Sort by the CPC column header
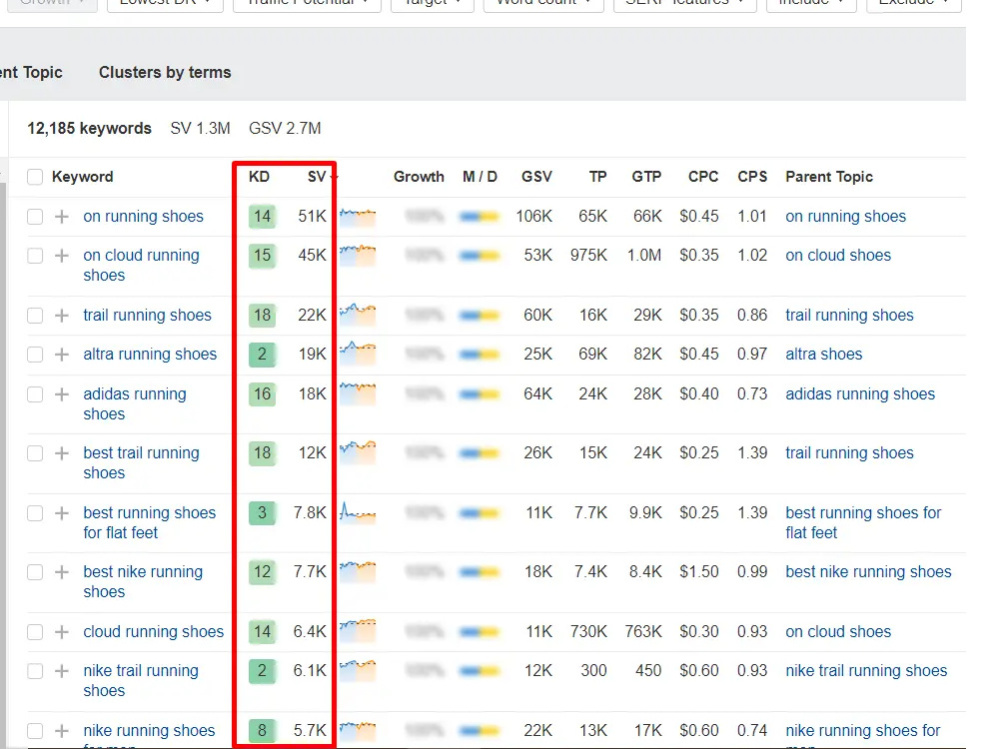 (703, 177)
